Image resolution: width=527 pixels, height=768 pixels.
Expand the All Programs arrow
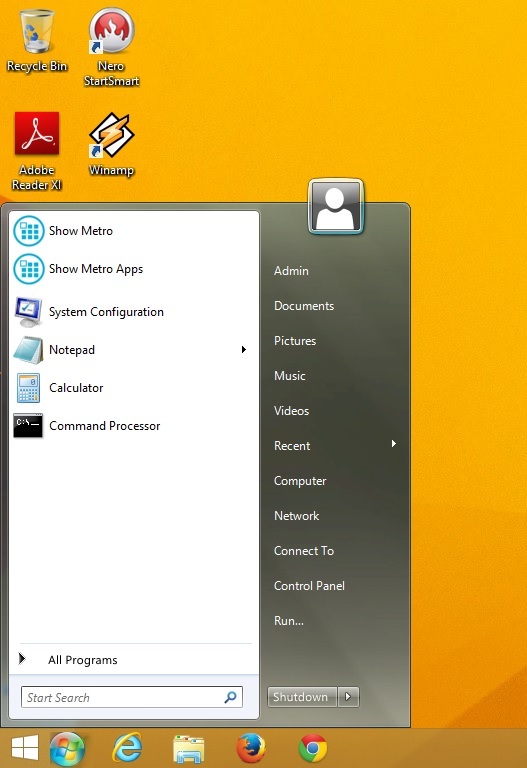22,658
